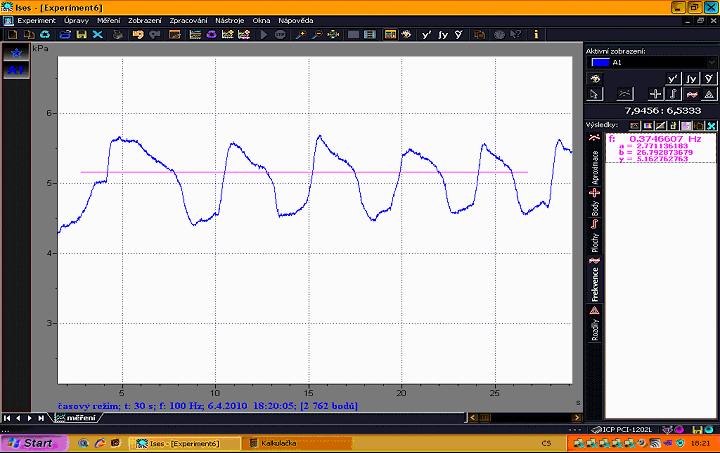Select the Body vertical tab

tap(595, 202)
